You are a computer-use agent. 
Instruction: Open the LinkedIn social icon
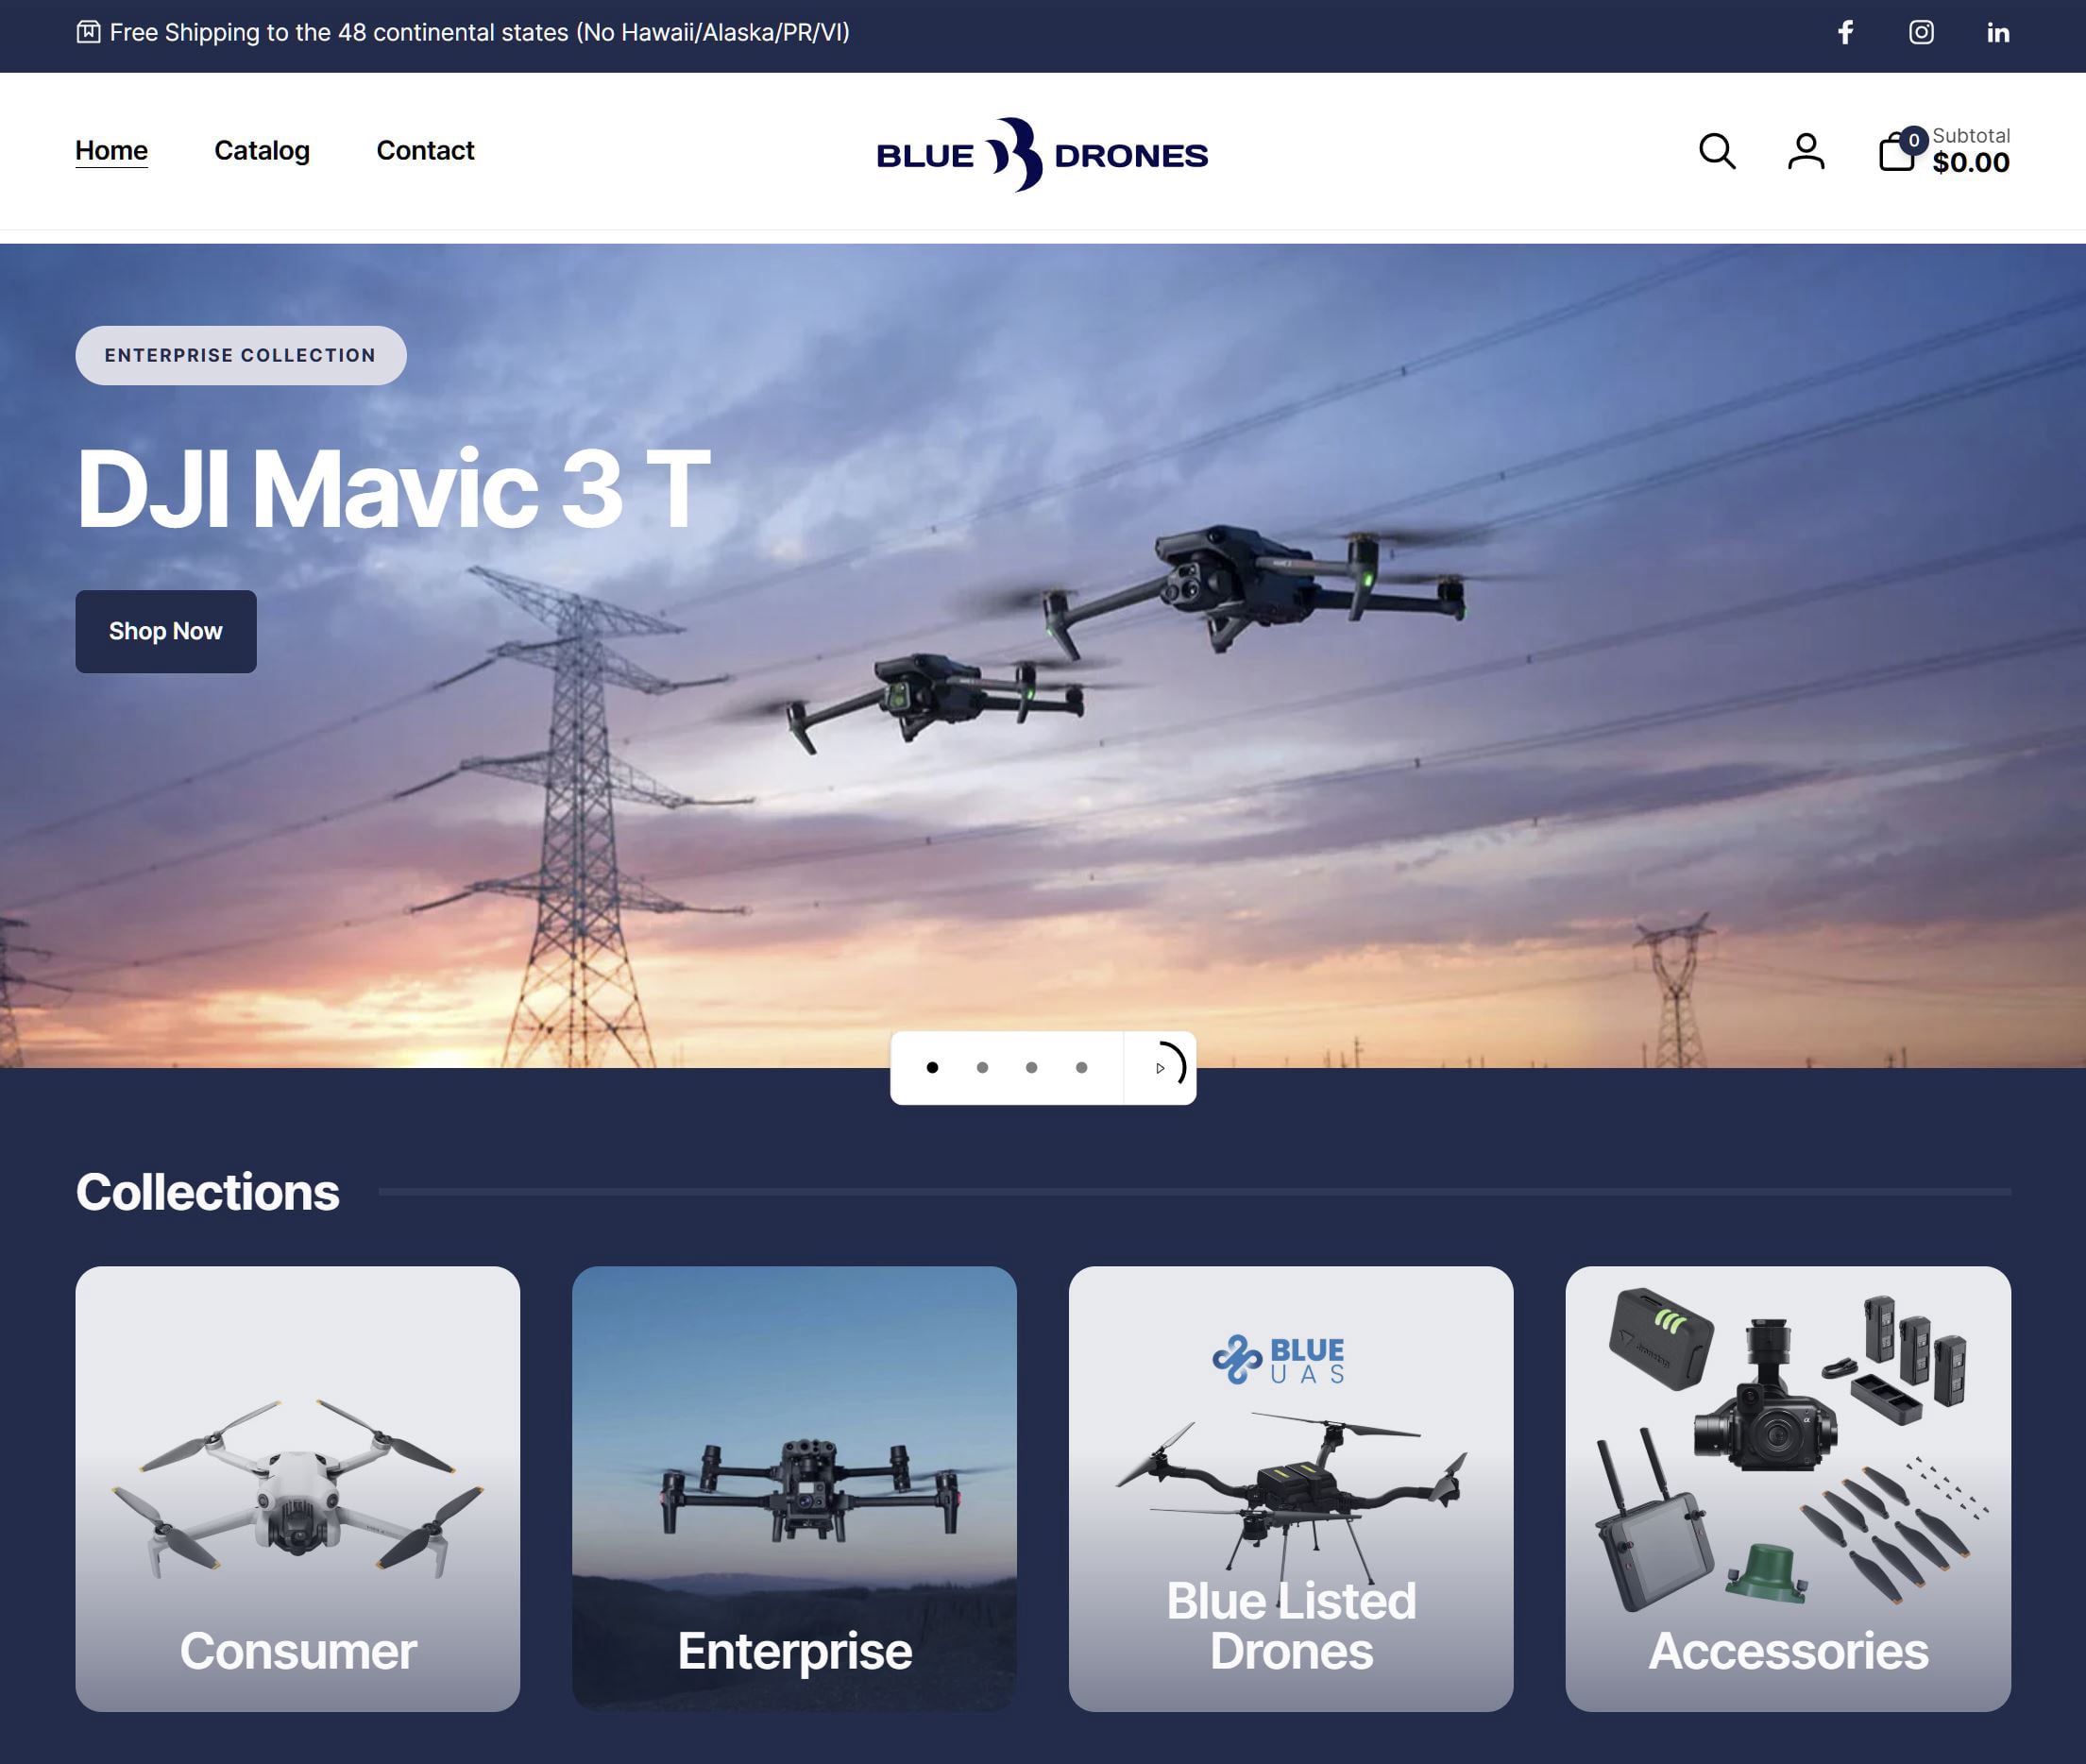pyautogui.click(x=1999, y=33)
